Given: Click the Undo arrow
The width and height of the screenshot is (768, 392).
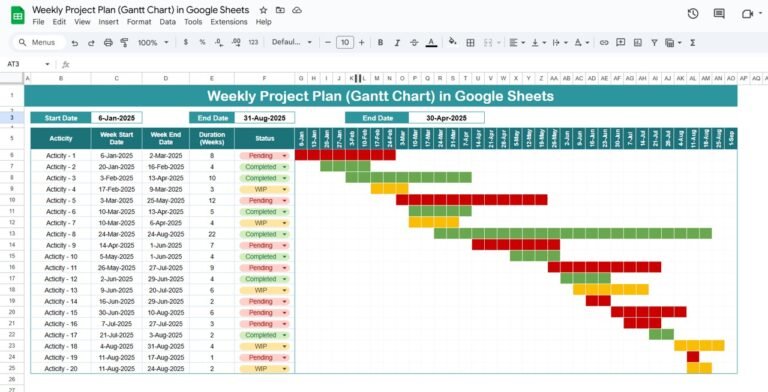Looking at the screenshot, I should (75, 43).
